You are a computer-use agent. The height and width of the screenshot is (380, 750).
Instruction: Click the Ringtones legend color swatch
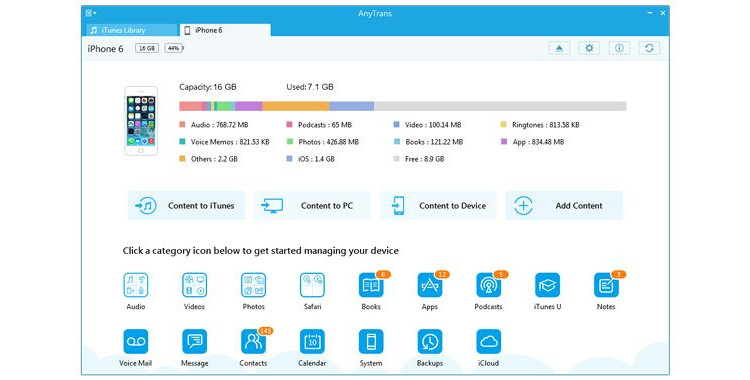(504, 125)
